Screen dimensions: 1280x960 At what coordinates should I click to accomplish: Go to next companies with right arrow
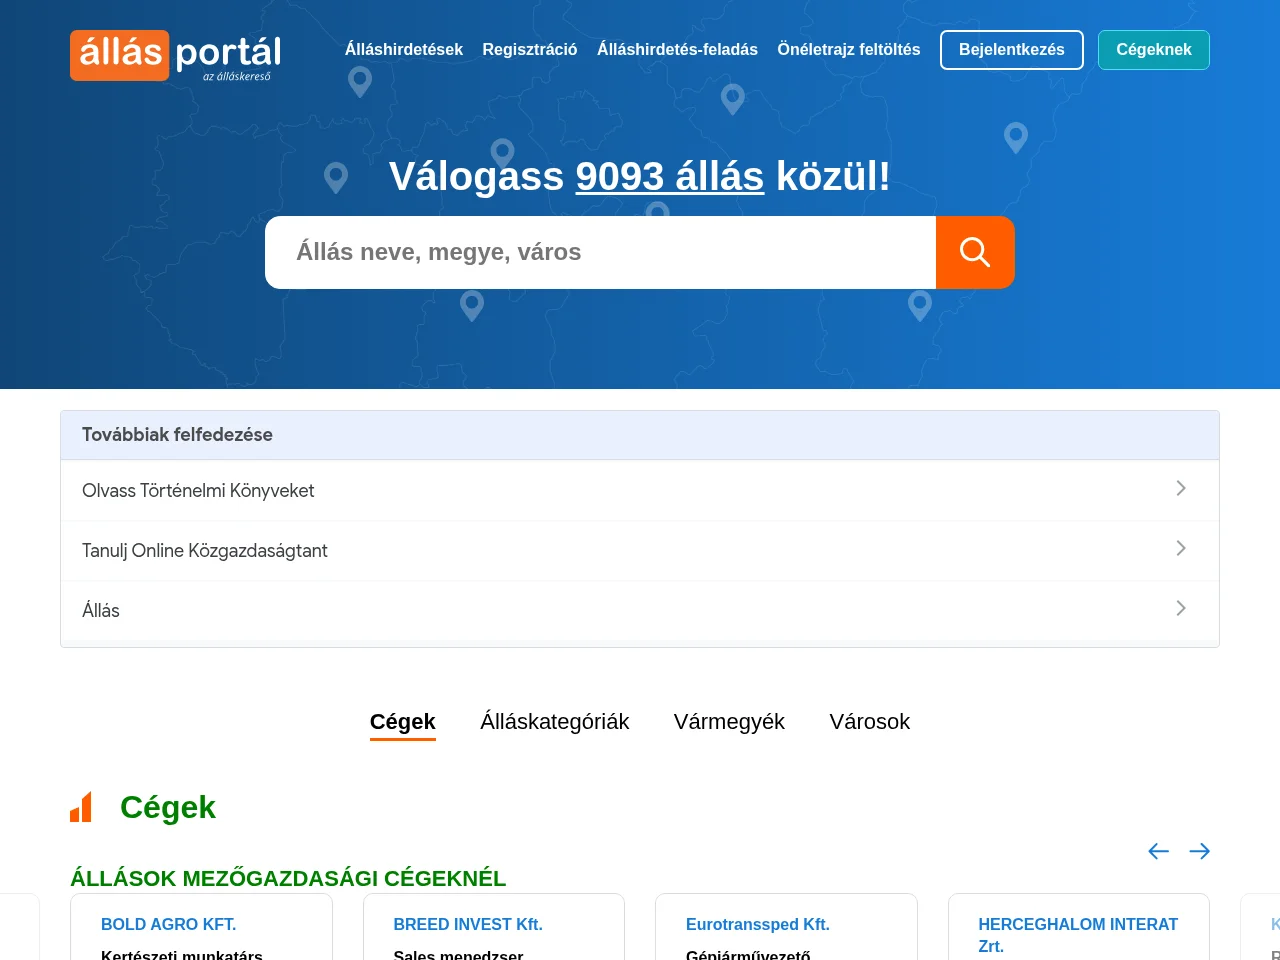tap(1200, 851)
